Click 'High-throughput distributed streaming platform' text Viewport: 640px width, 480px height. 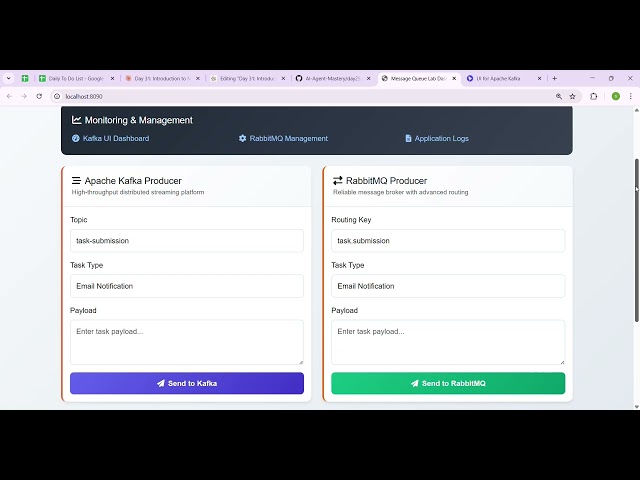(x=138, y=192)
